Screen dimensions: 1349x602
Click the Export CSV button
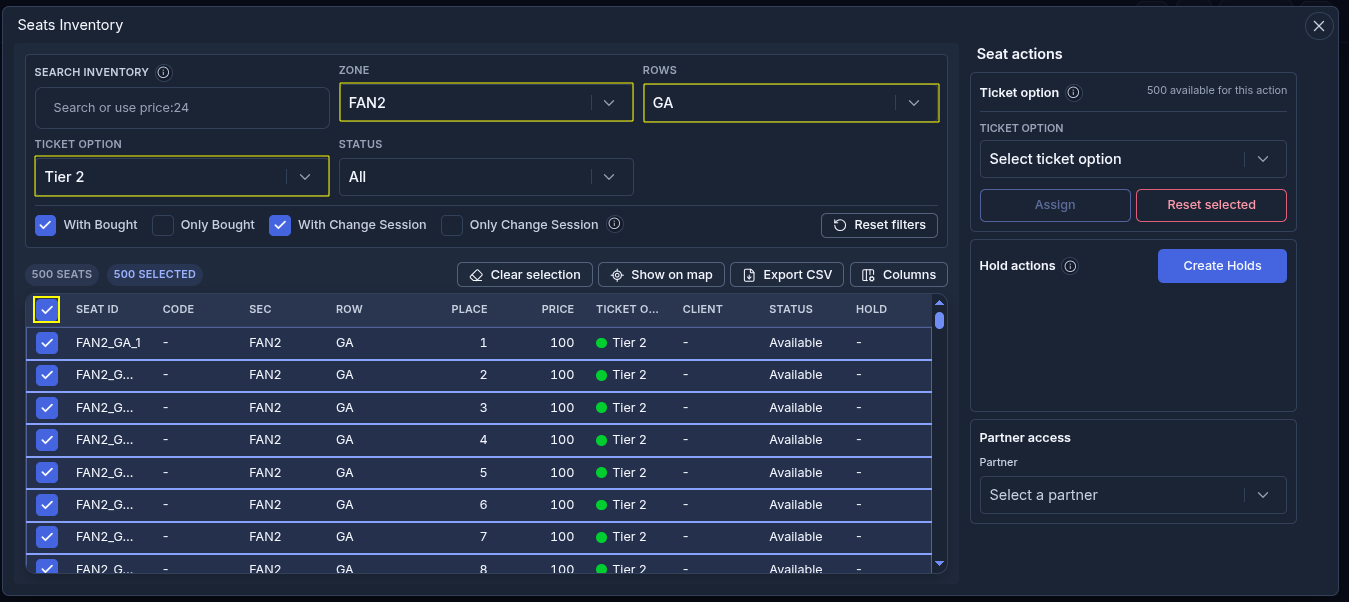(x=788, y=275)
